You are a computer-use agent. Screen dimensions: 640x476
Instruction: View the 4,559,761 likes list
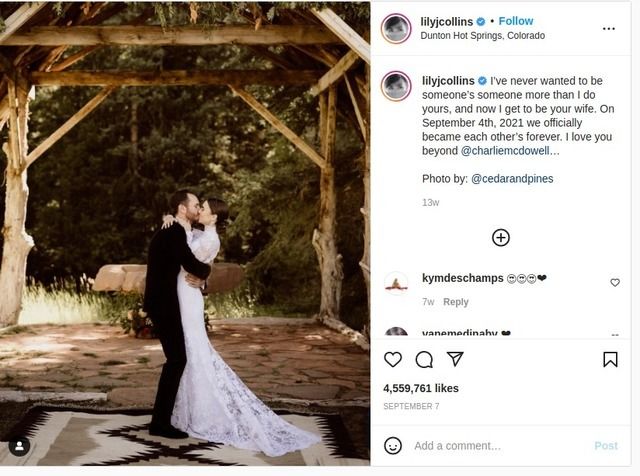[x=421, y=388]
